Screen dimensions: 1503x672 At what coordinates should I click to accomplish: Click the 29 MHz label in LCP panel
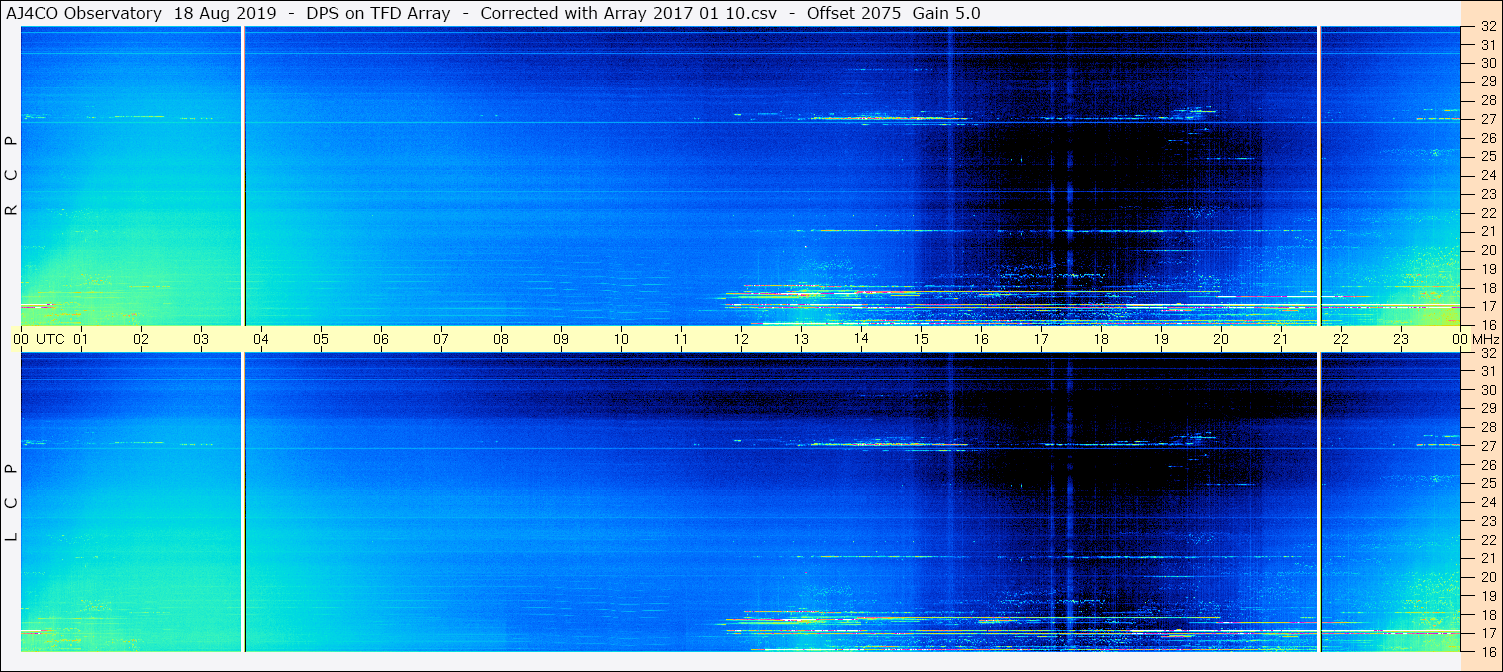1488,409
